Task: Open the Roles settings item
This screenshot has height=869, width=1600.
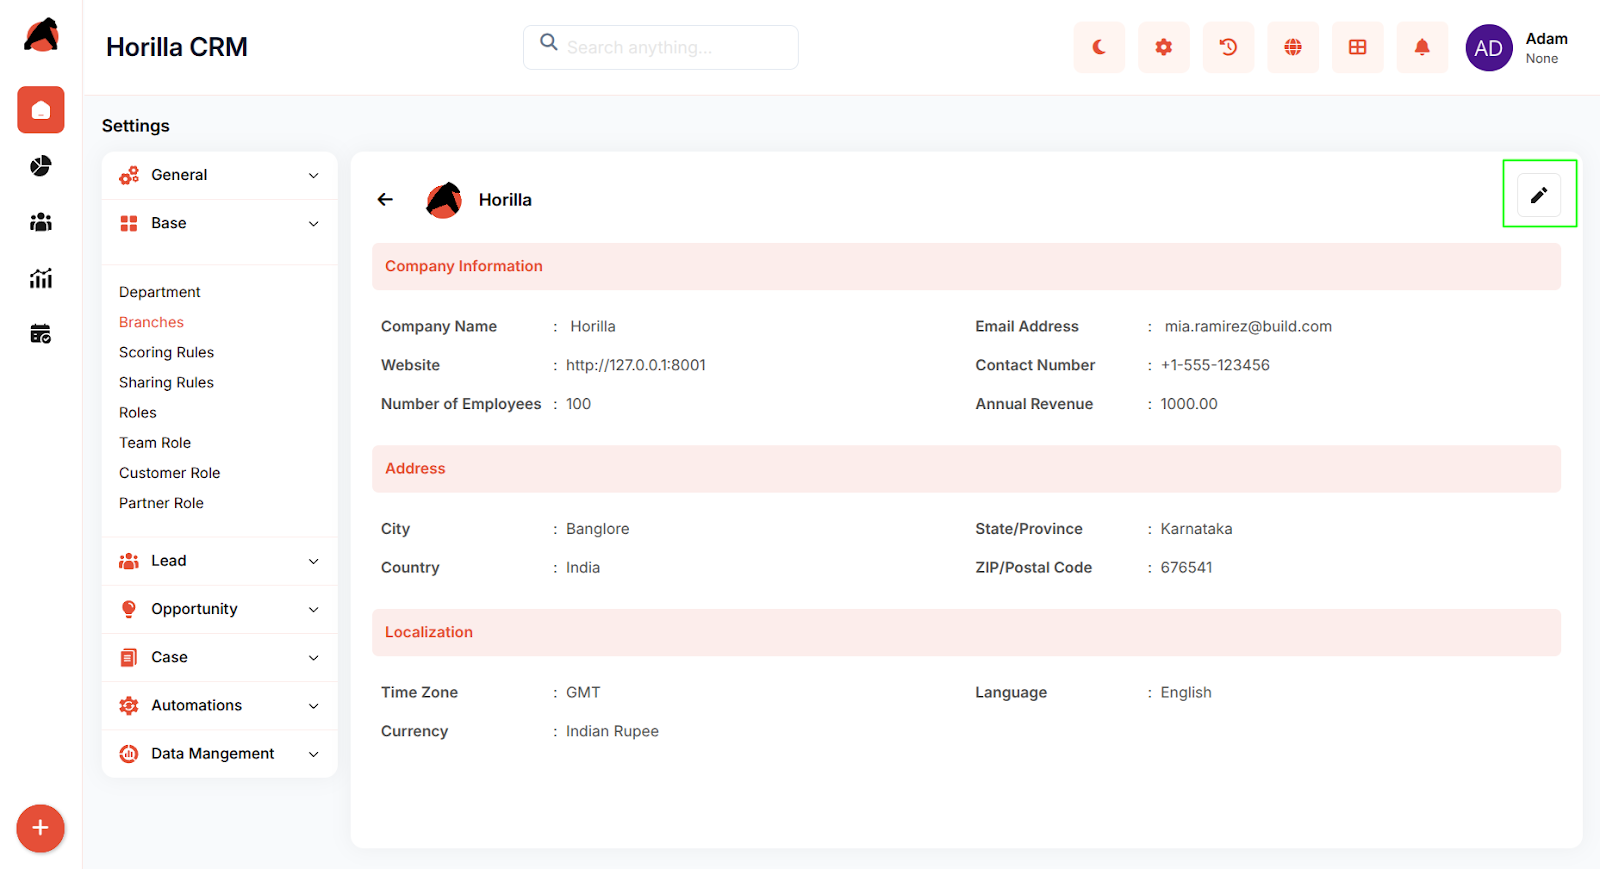Action: pos(138,412)
